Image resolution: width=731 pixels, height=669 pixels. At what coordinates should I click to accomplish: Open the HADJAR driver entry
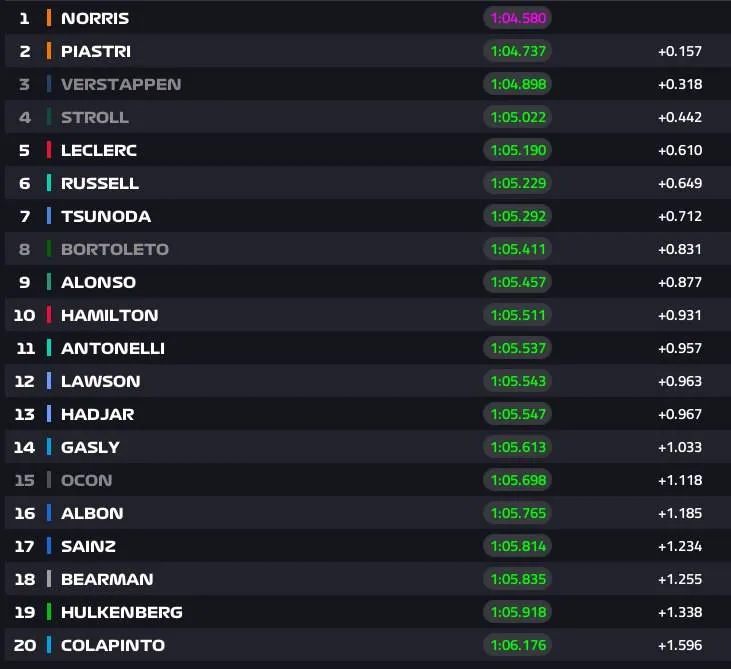(x=368, y=414)
